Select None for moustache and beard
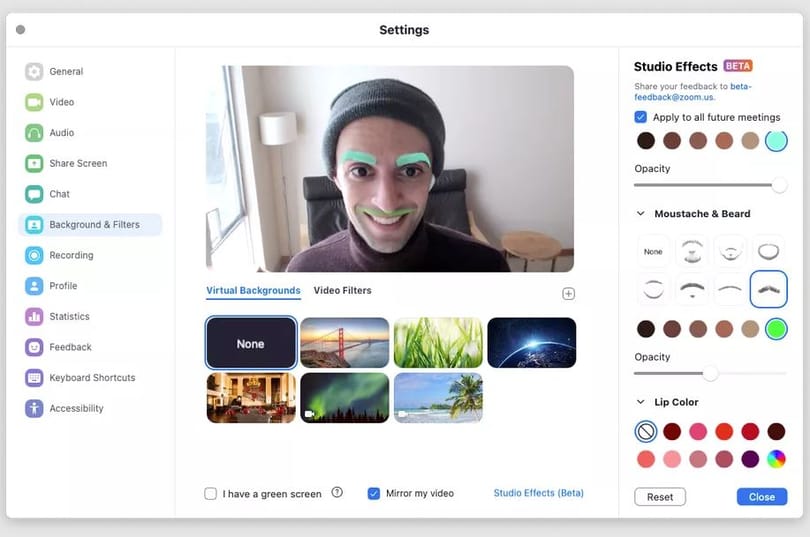The height and width of the screenshot is (537, 810). pos(653,251)
